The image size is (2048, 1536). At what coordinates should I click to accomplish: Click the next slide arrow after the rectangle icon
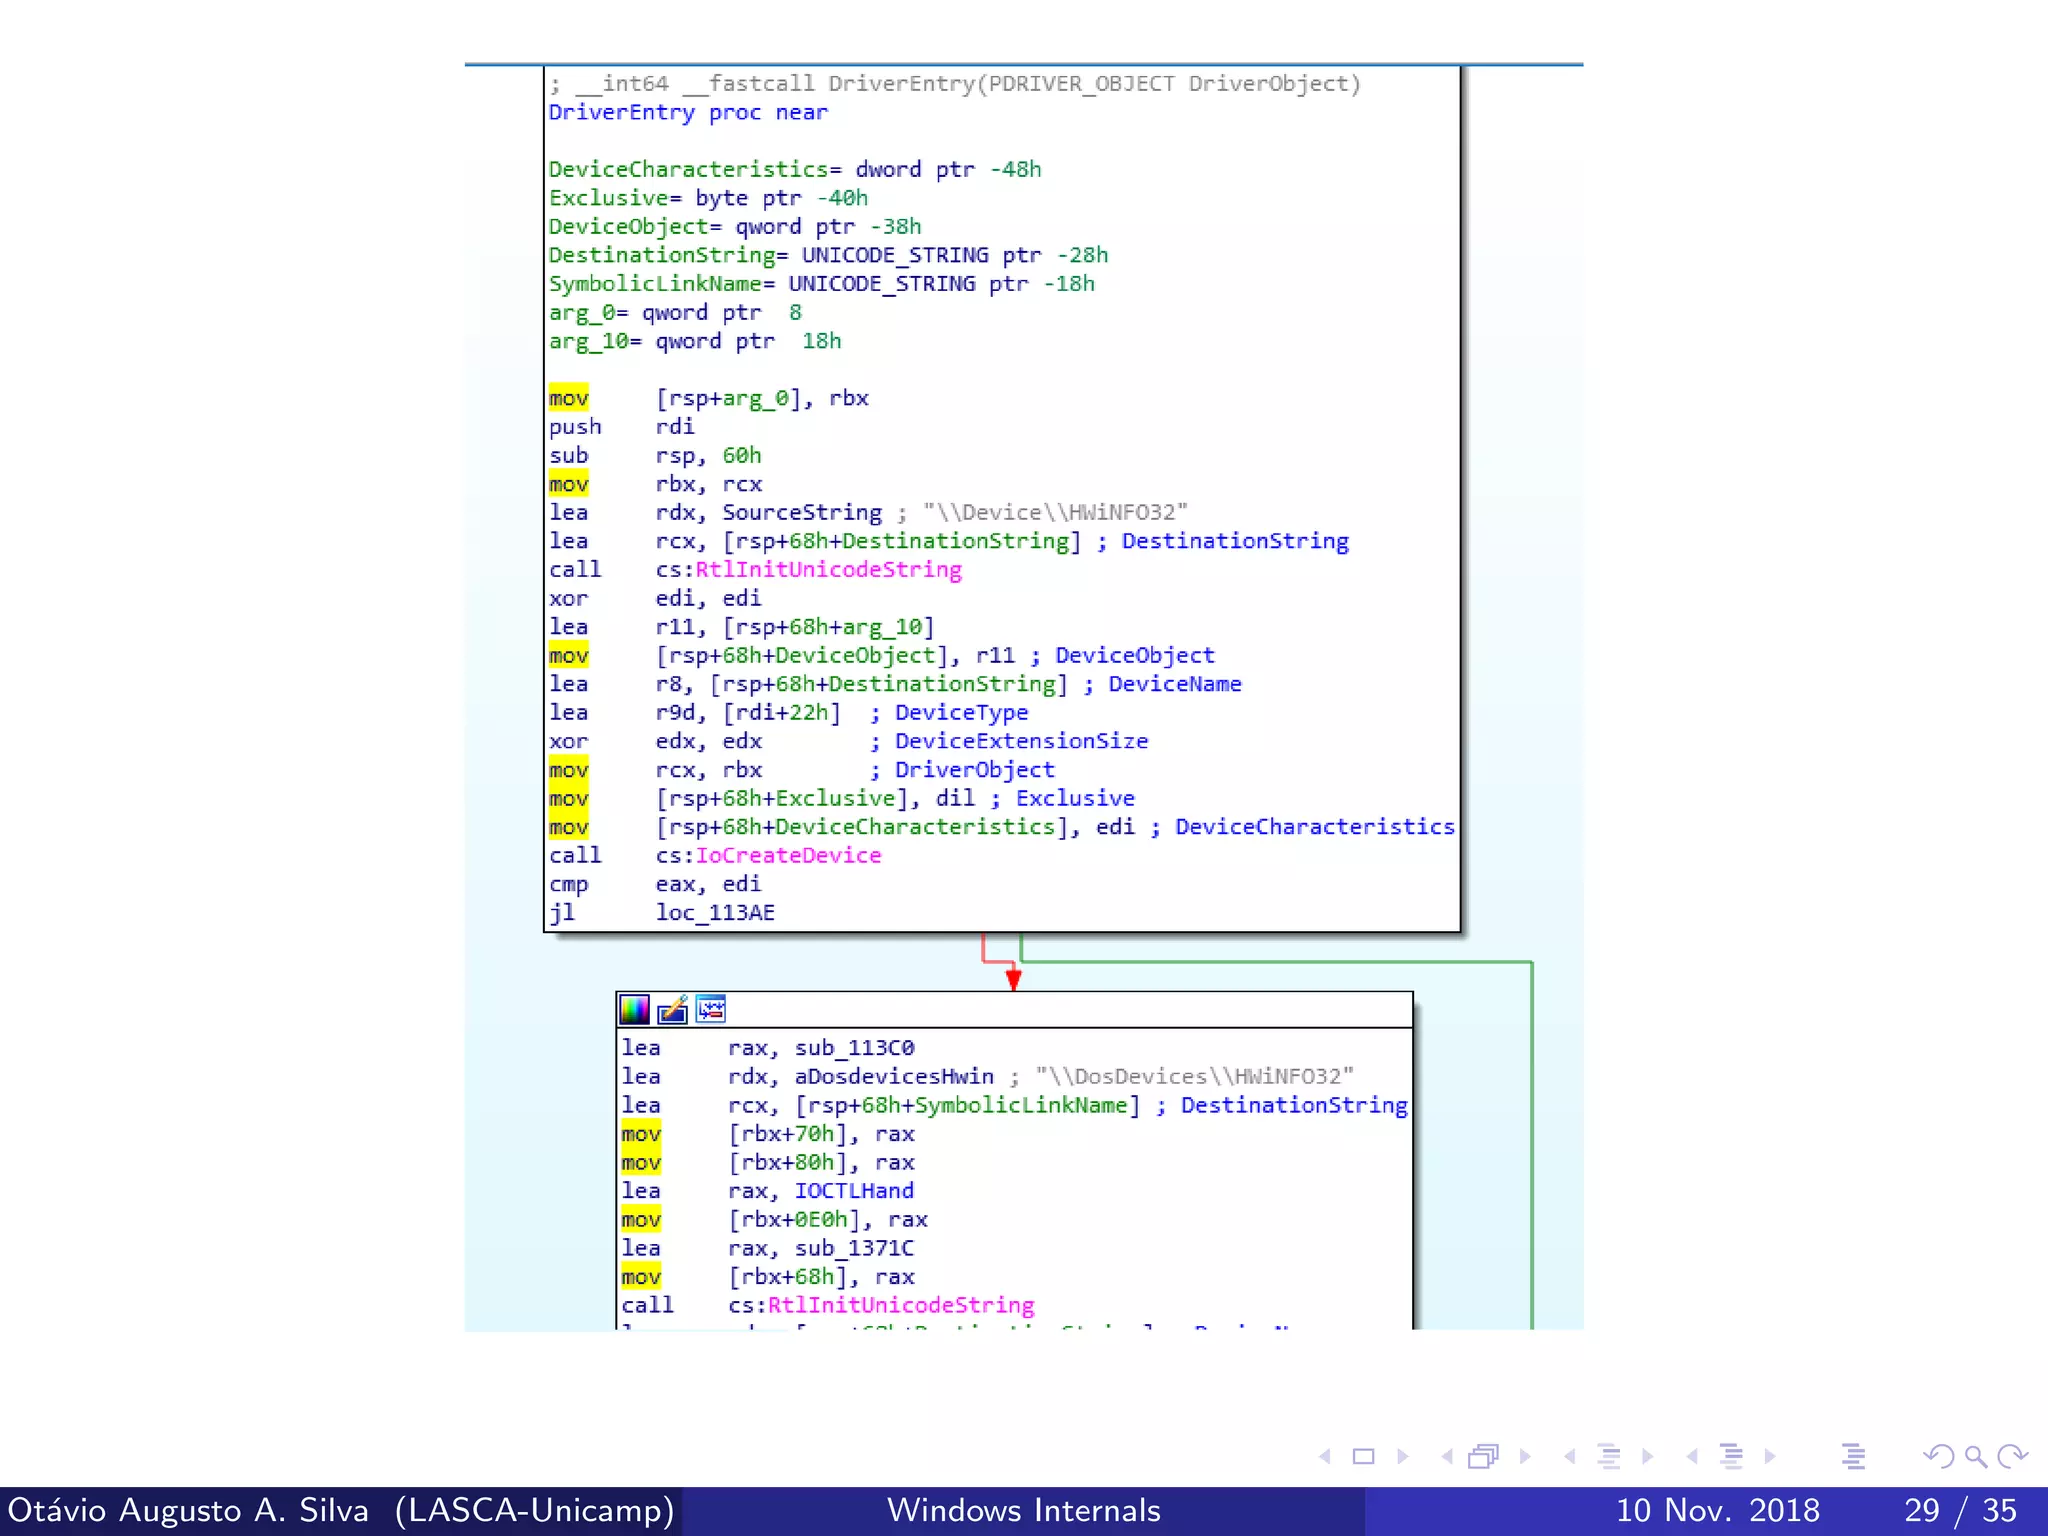(1402, 1457)
